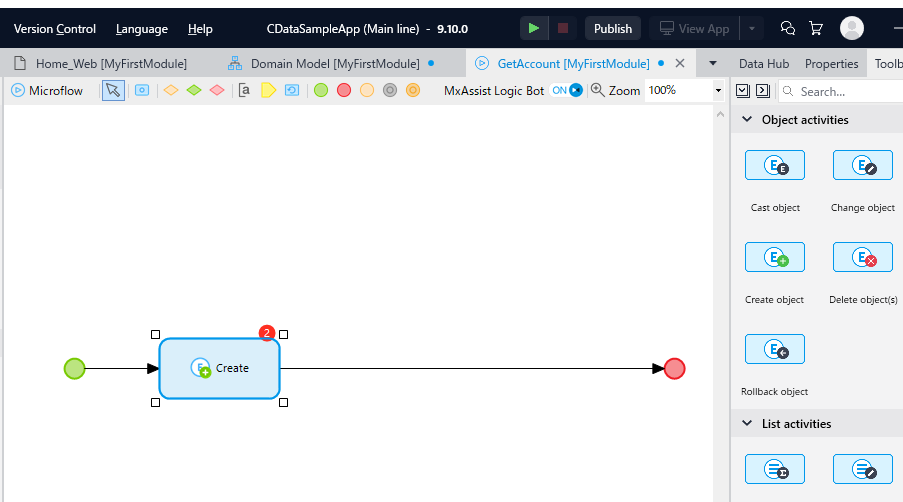Click the Publish button
The height and width of the screenshot is (502, 903).
pyautogui.click(x=613, y=28)
